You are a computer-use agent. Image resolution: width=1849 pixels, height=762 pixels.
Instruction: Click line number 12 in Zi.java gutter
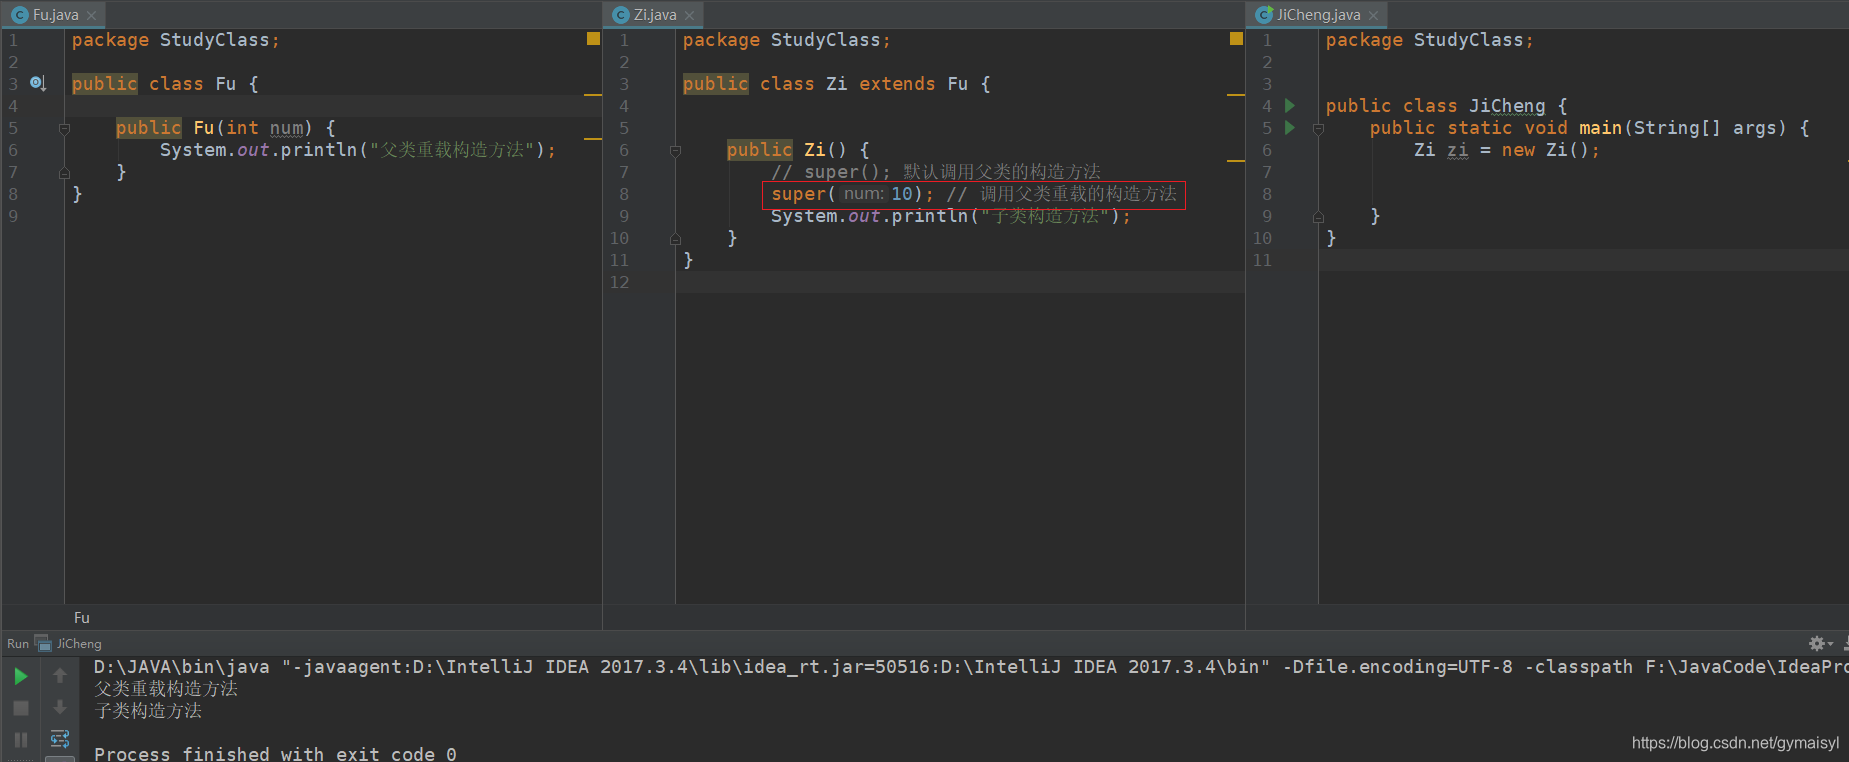tap(620, 282)
